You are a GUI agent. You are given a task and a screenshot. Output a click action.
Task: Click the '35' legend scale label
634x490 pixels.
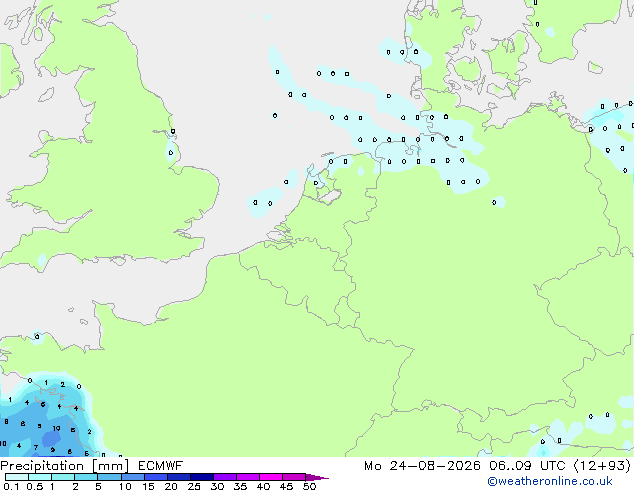coord(240,486)
